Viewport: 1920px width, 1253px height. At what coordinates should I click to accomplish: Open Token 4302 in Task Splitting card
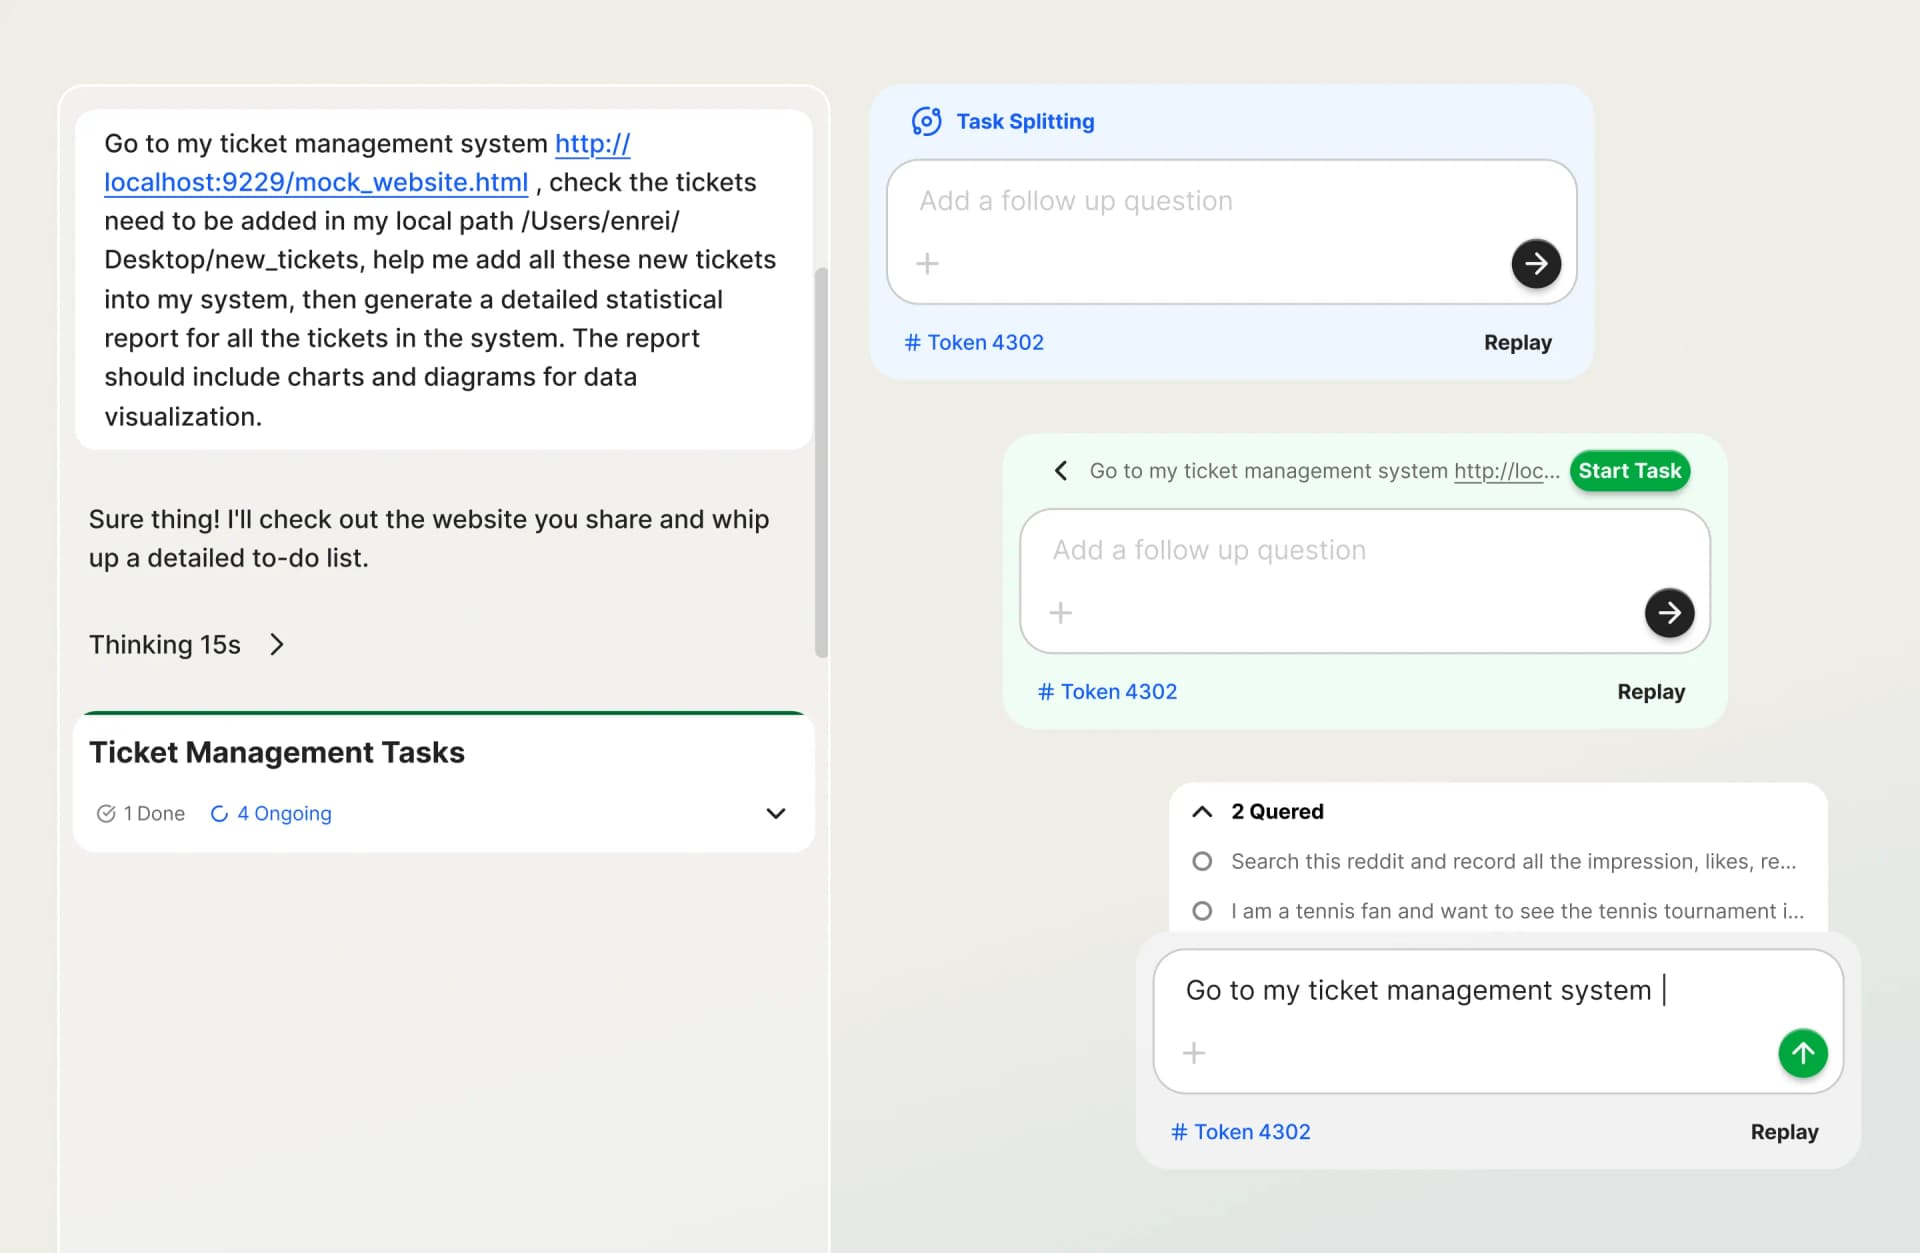tap(974, 342)
